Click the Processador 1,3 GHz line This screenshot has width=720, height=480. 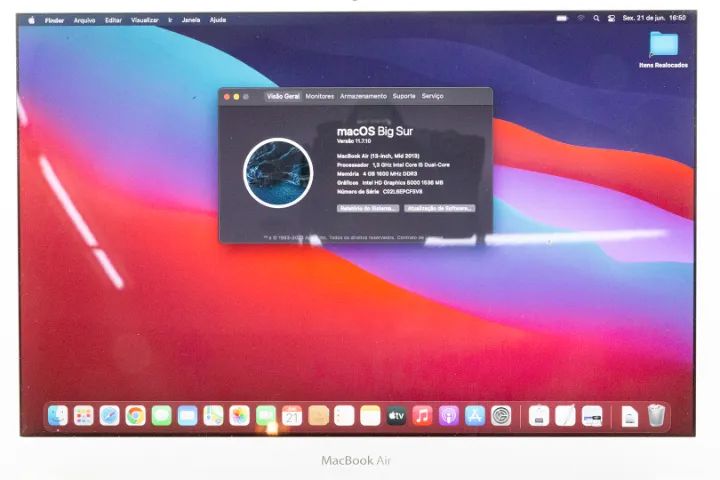[393, 164]
